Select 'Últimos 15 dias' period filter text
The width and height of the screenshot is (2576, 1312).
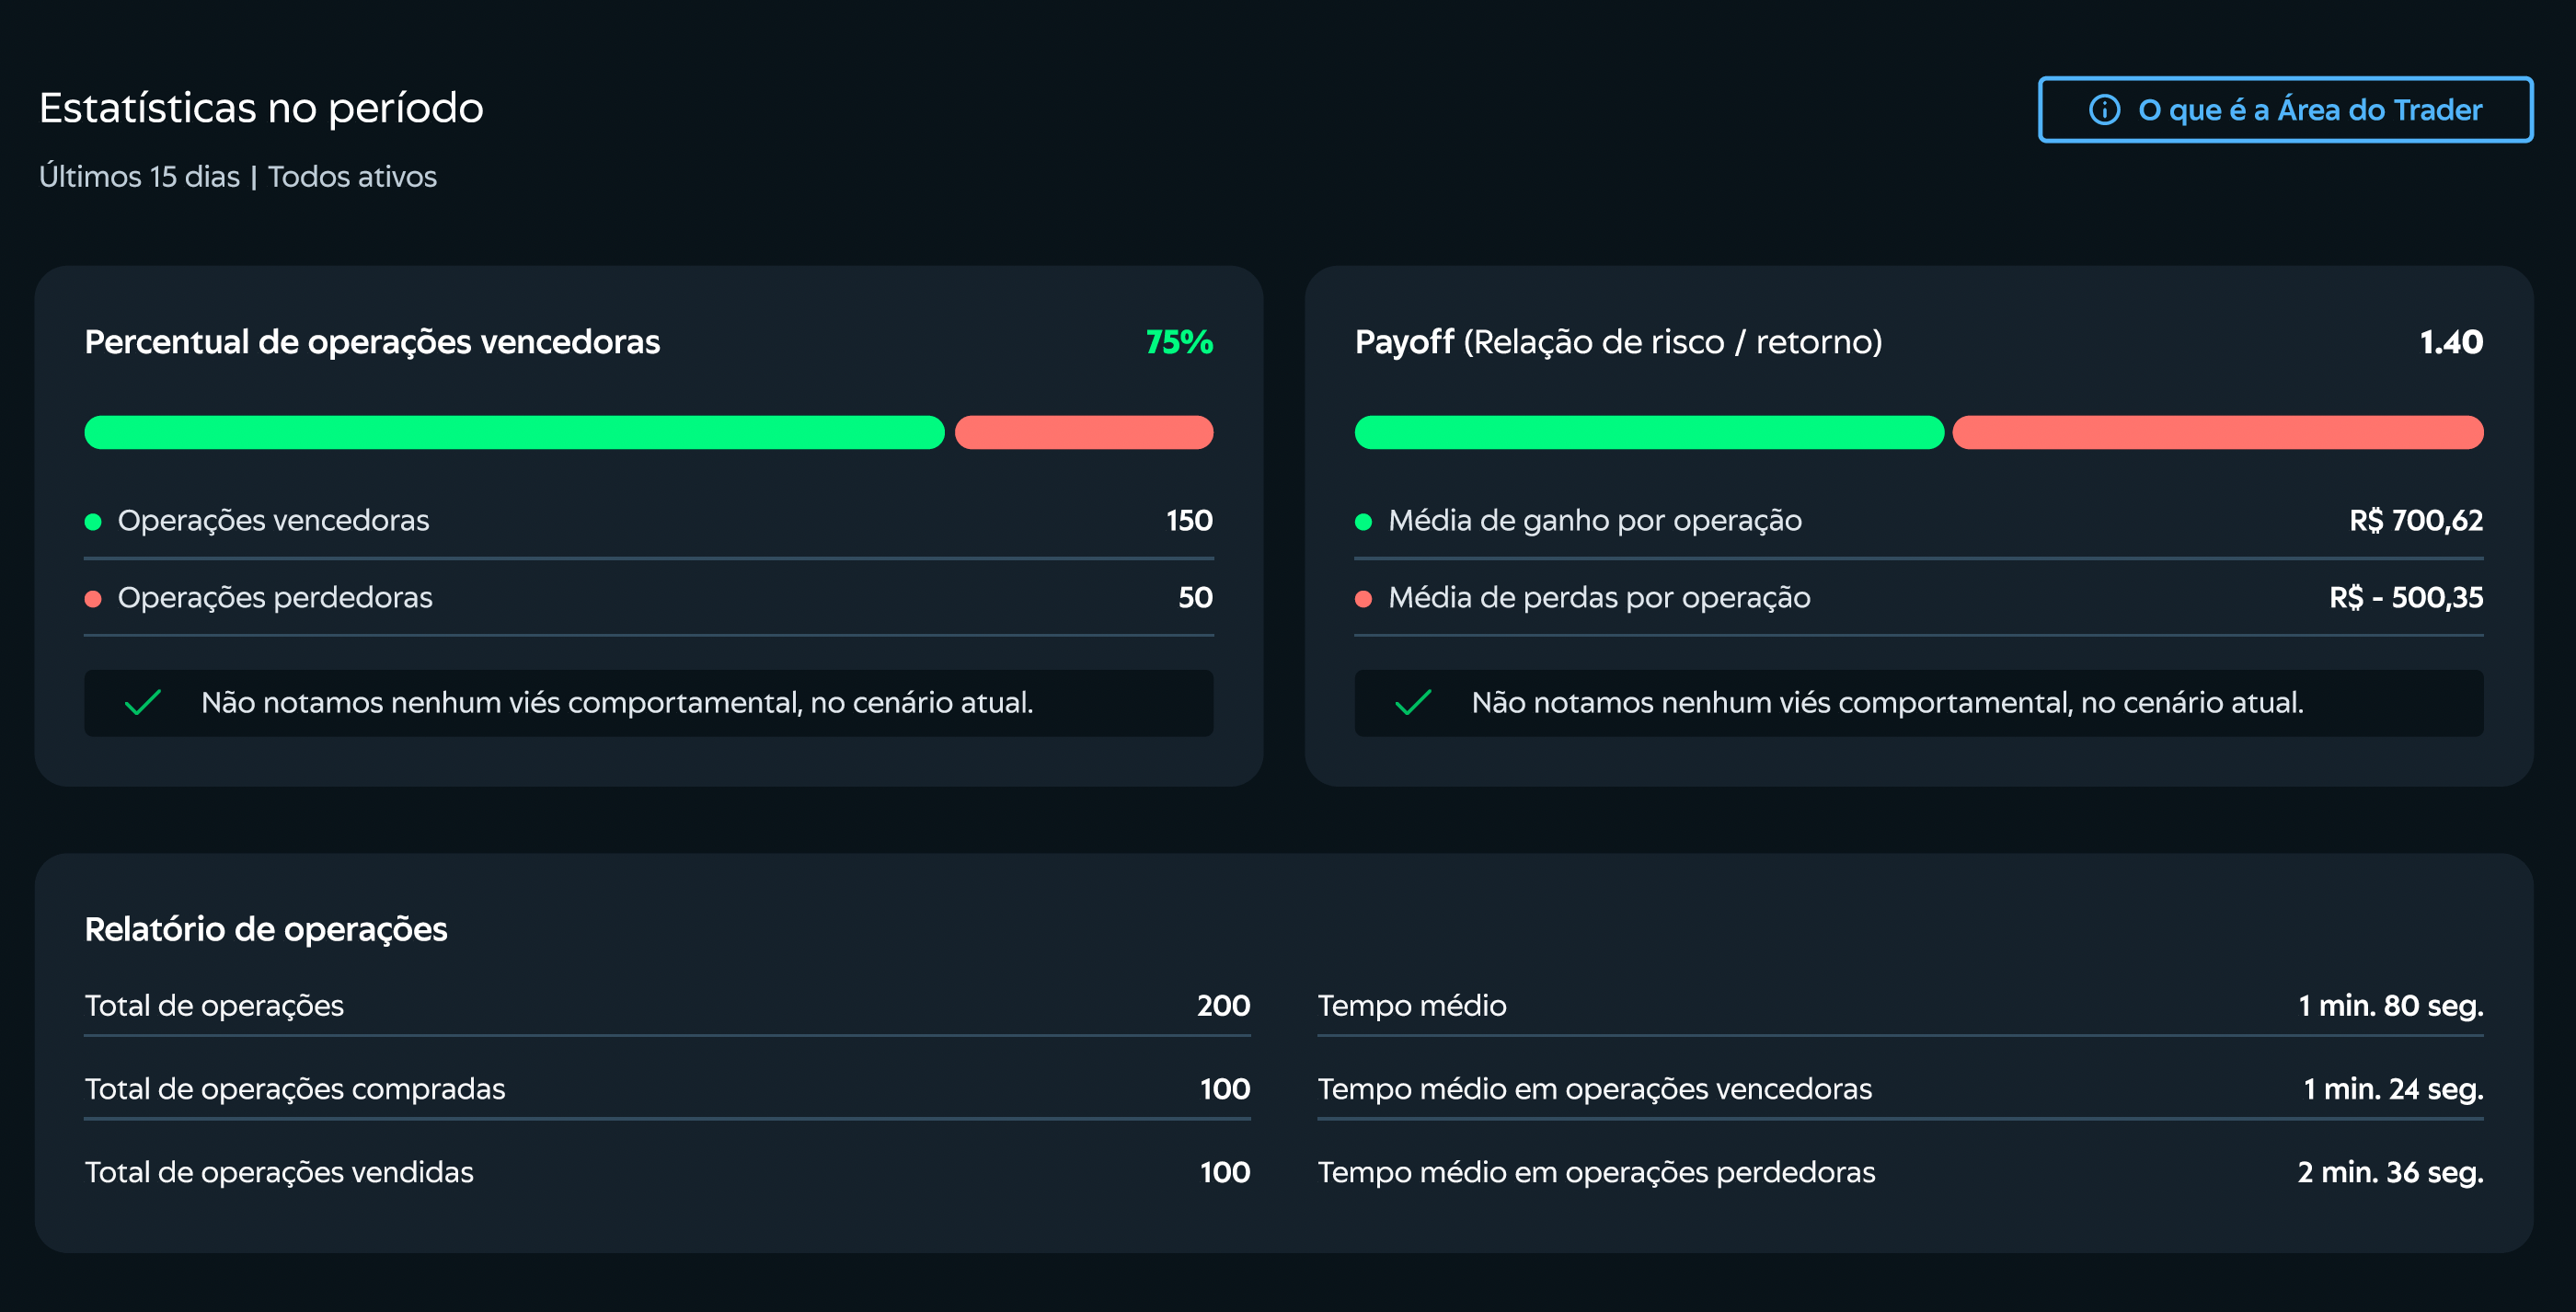[x=139, y=177]
